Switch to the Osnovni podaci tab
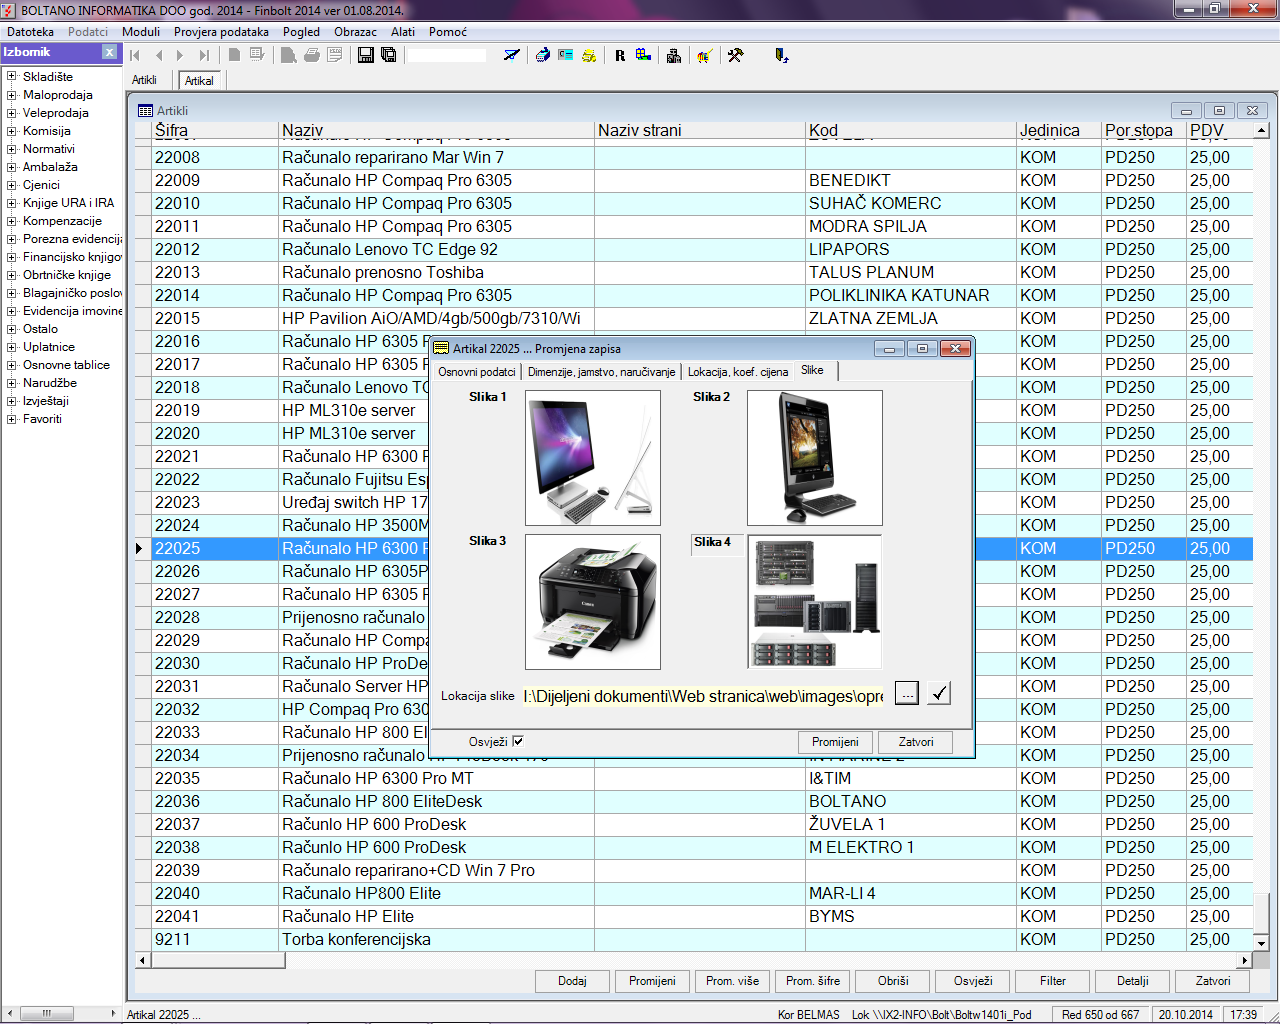 477,372
